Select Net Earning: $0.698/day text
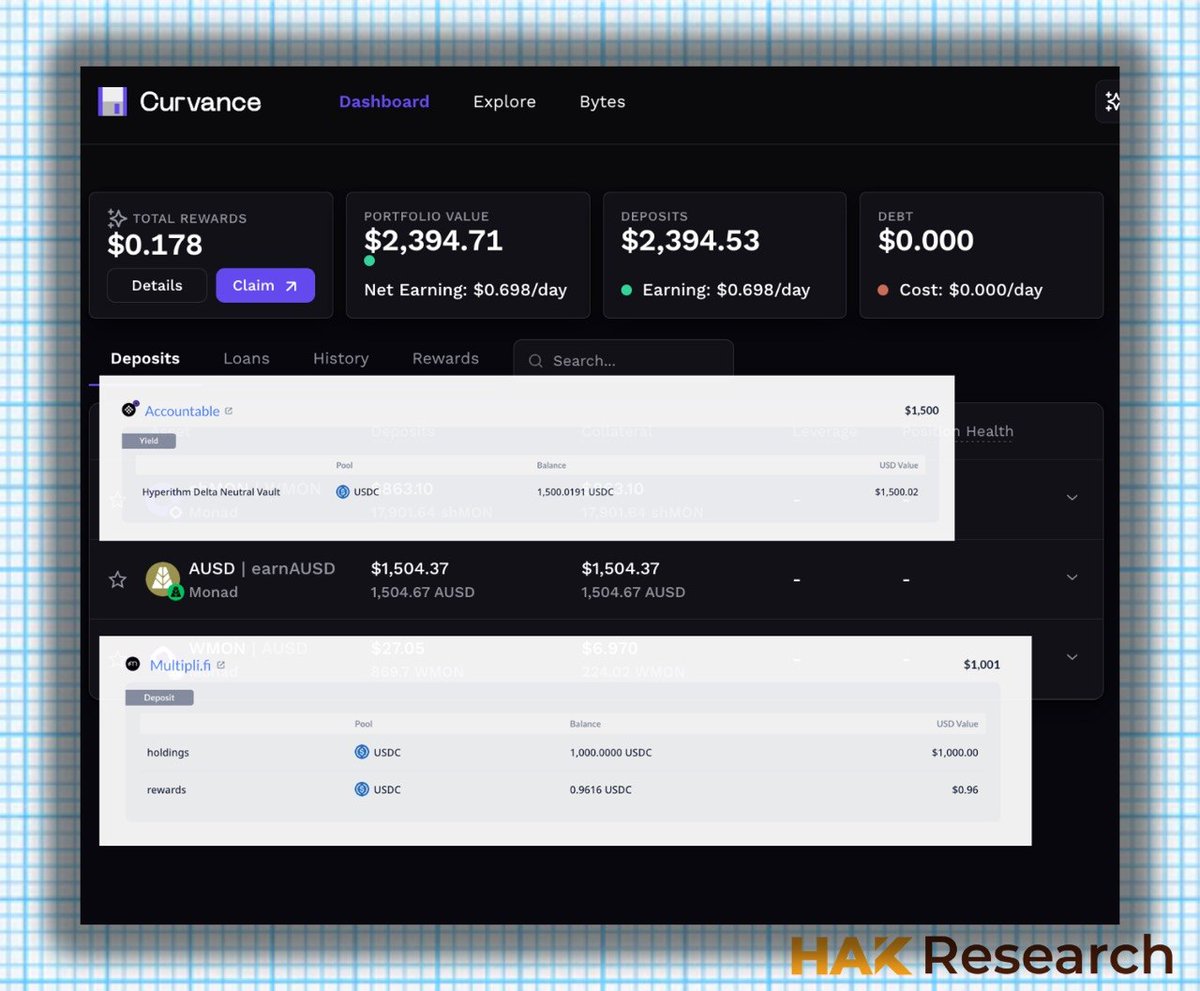1200x991 pixels. pyautogui.click(x=465, y=290)
